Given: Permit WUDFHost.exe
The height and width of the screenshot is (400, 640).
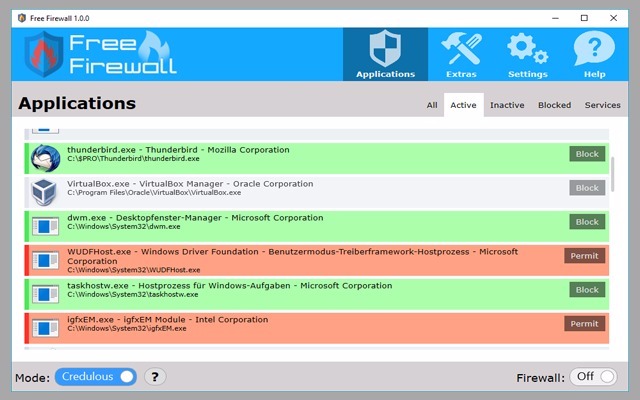Looking at the screenshot, I should click(x=584, y=255).
